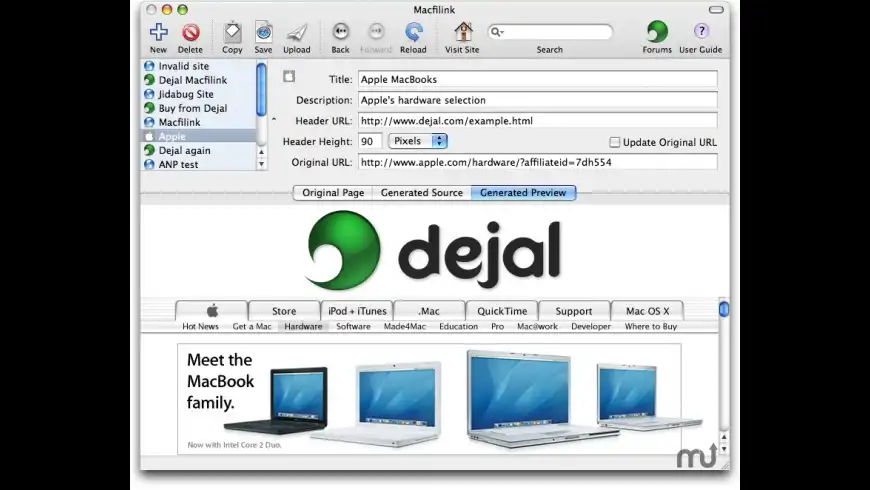Click the Title field with Apple MacBooks
This screenshot has width=870, height=490.
538,79
